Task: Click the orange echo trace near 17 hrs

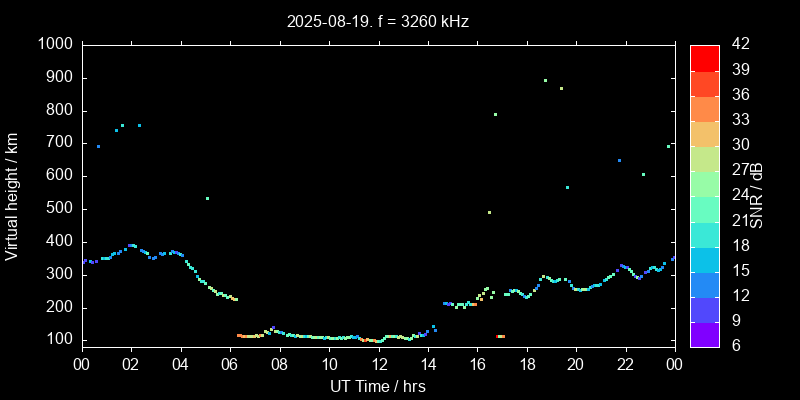Action: point(500,336)
